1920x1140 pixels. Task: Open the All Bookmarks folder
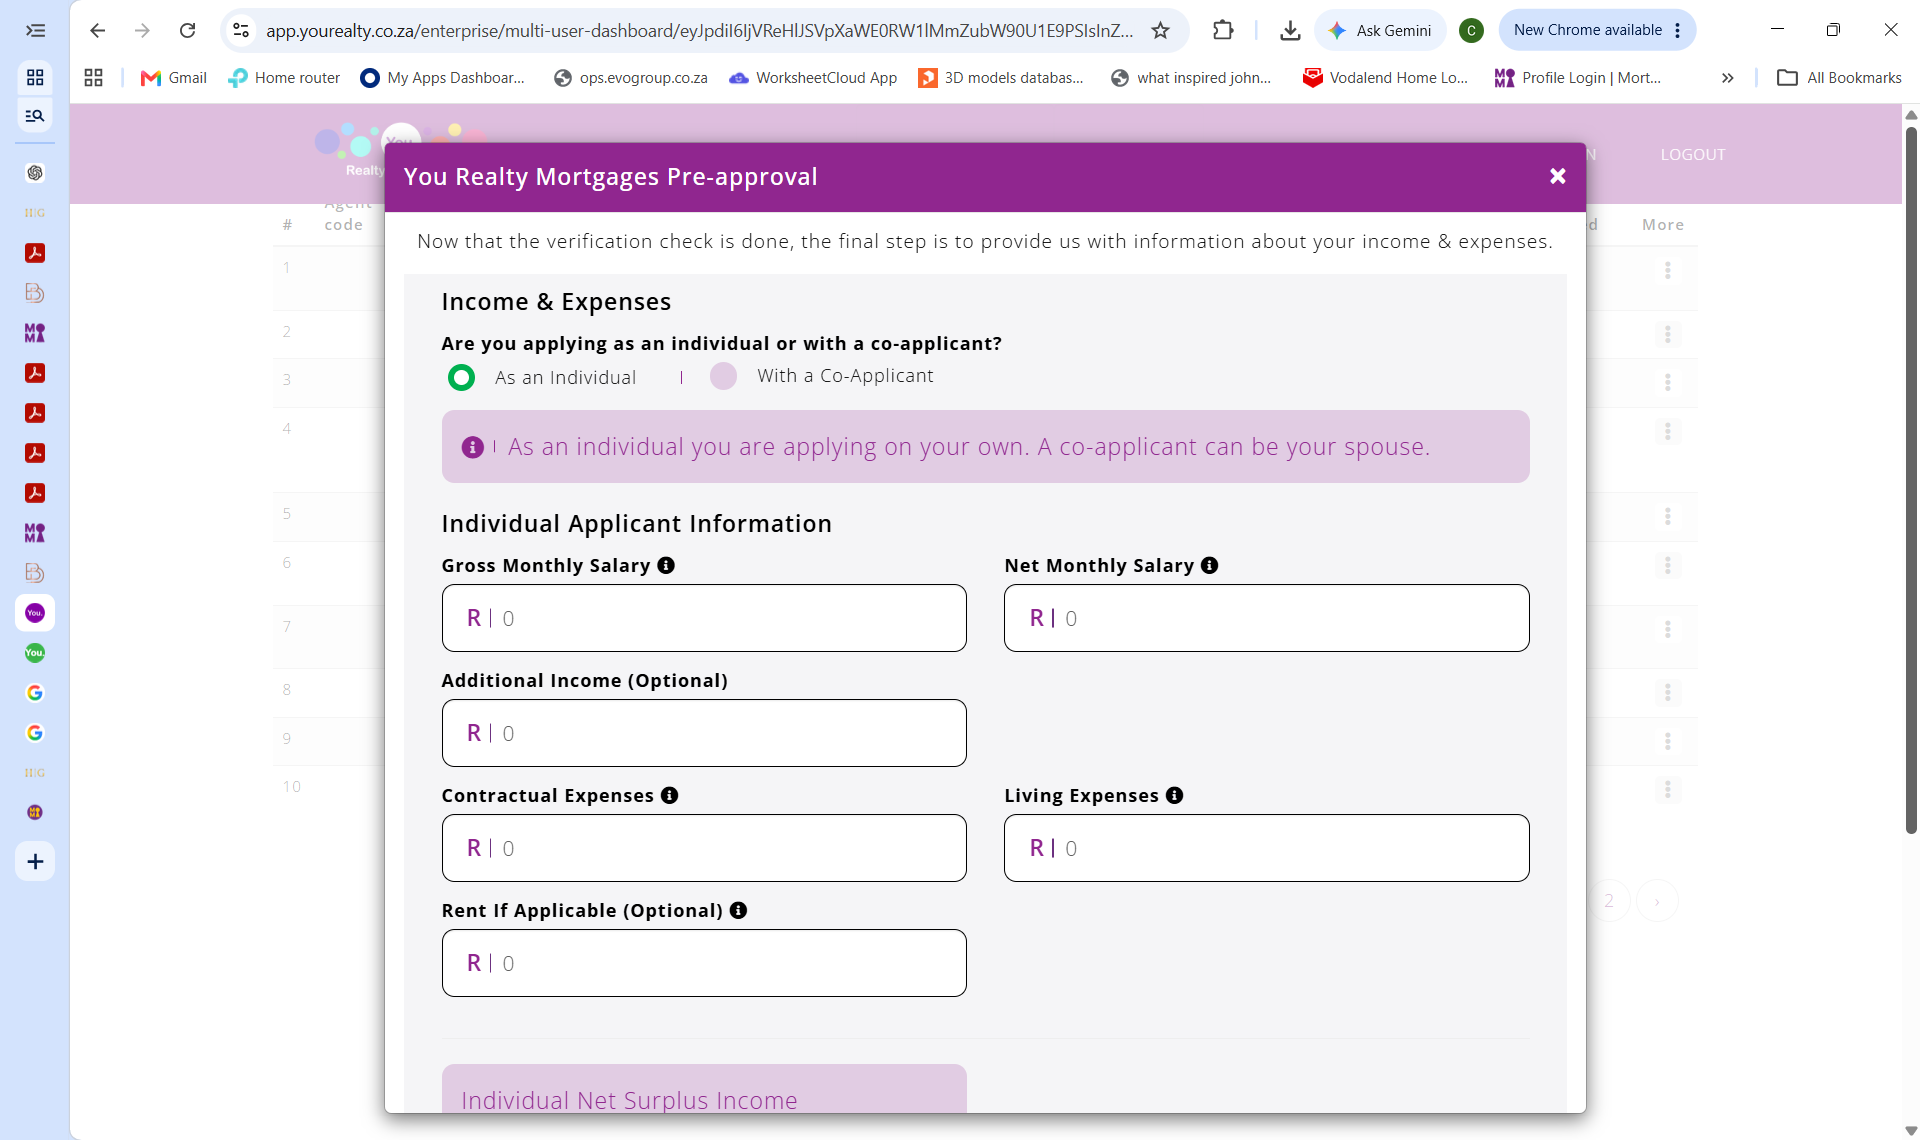coord(1839,78)
